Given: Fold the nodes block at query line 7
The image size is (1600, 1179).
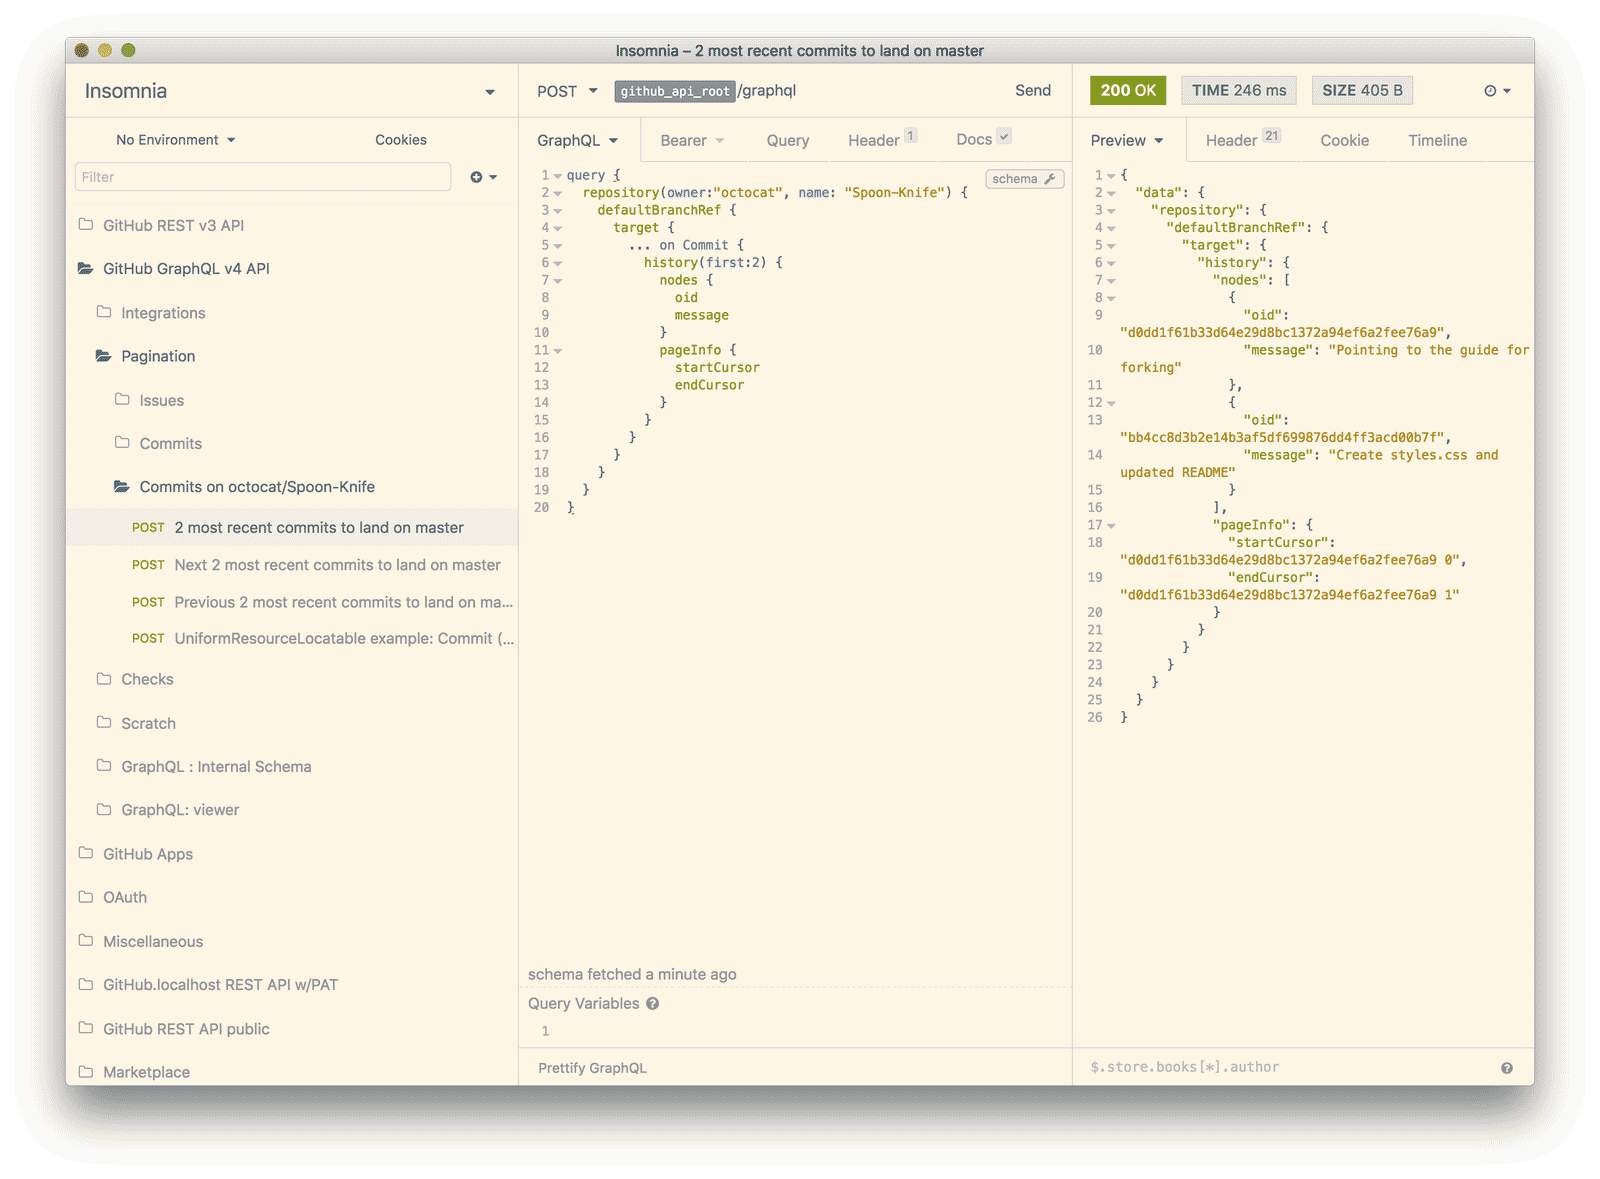Looking at the screenshot, I should (558, 281).
